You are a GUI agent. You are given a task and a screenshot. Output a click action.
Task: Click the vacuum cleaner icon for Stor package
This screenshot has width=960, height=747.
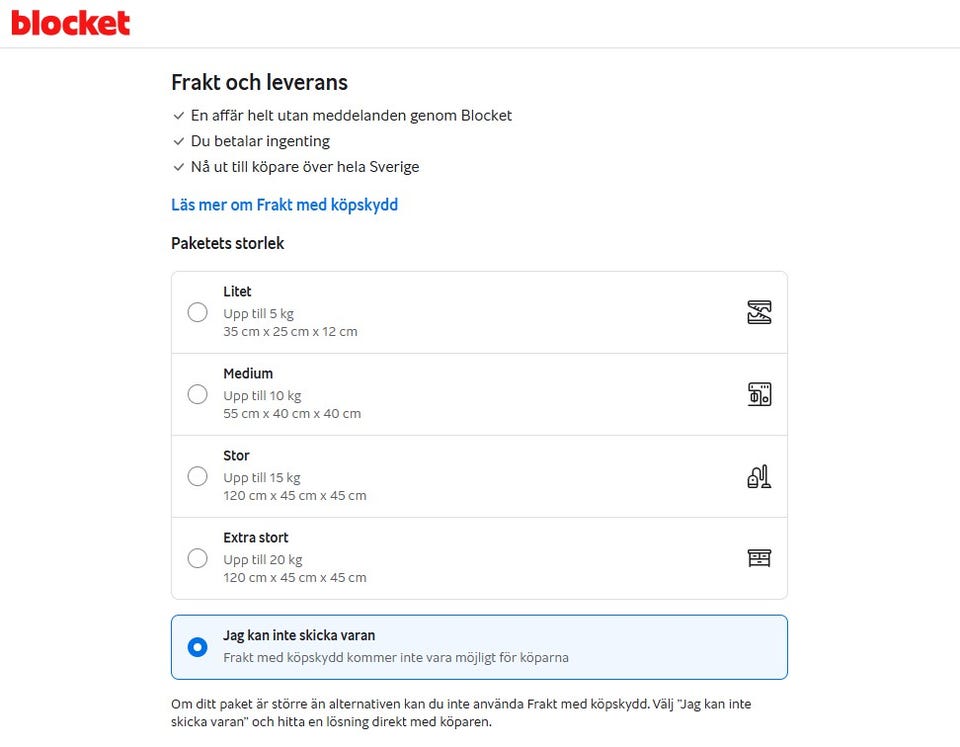[x=759, y=476]
